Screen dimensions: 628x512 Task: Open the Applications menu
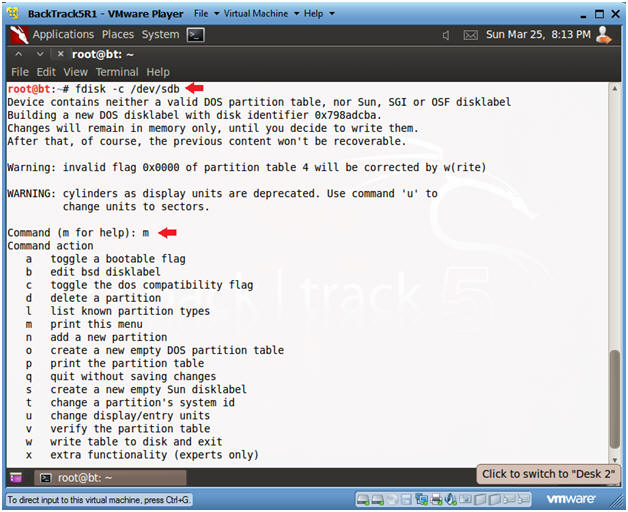[x=63, y=34]
